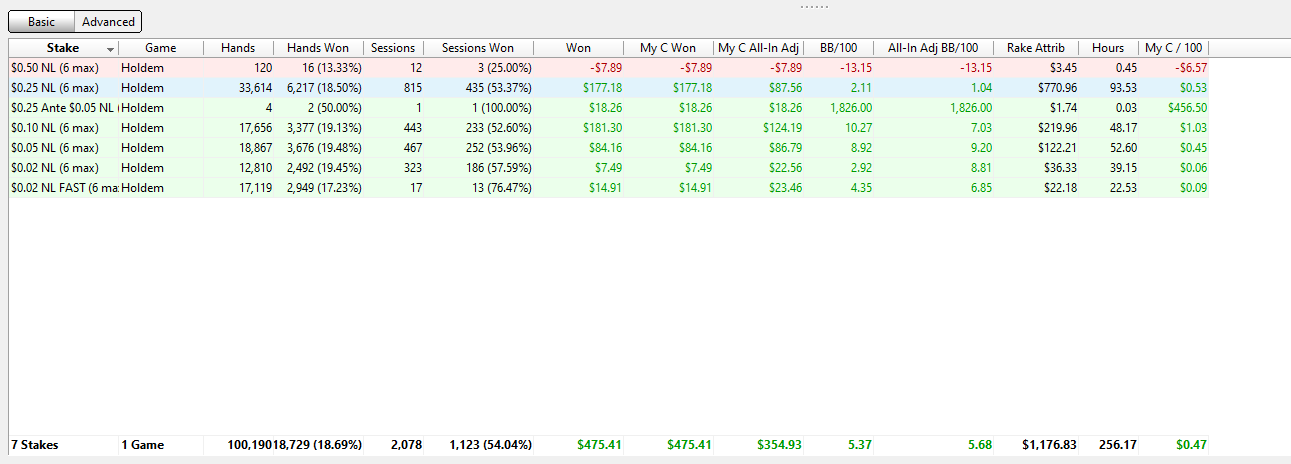Click the 1,826.00 BB/100 cell
1291x464 pixels.
click(x=840, y=108)
